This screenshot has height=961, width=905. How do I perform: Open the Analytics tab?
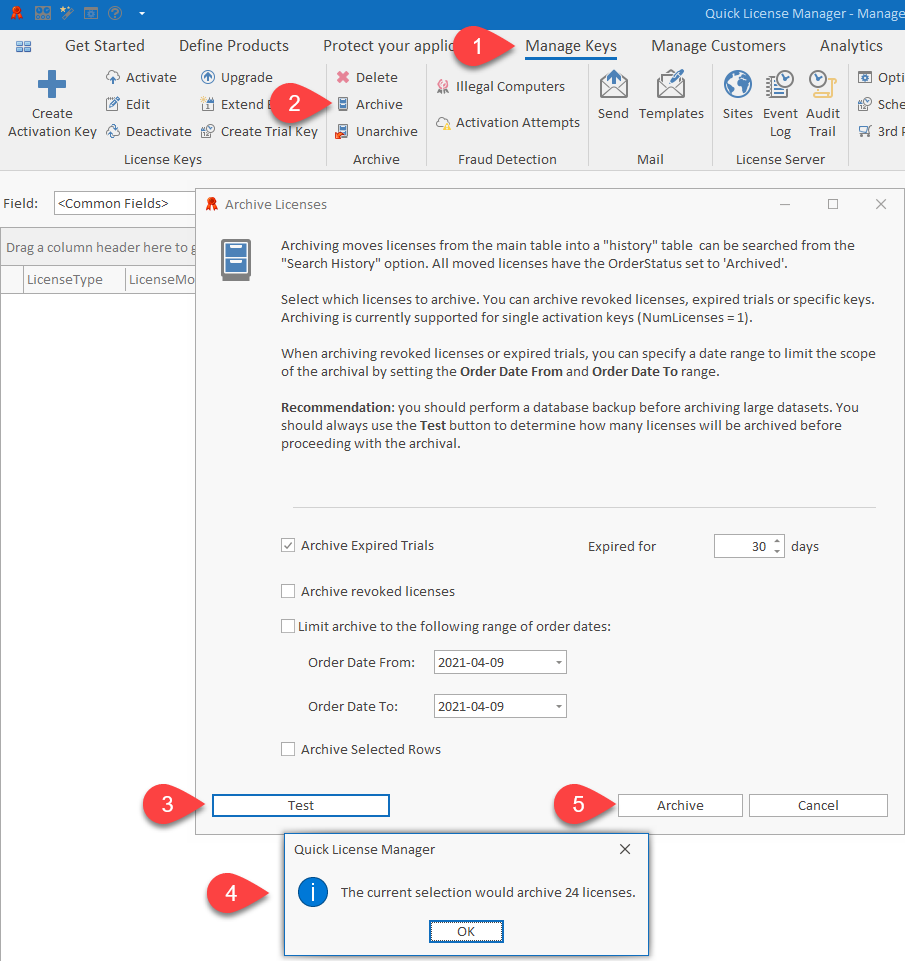tap(851, 46)
